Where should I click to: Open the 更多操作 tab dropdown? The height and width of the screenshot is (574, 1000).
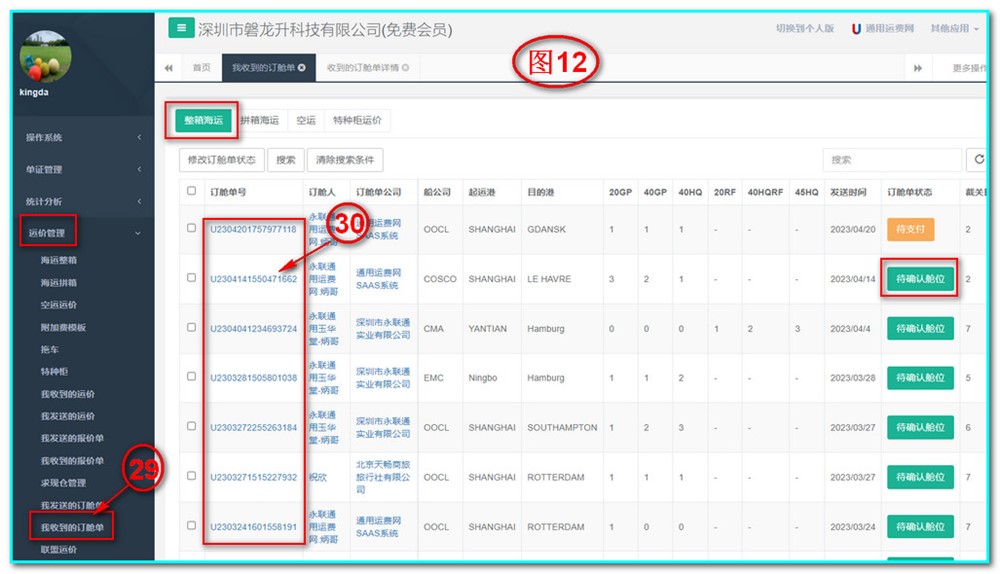pos(969,68)
